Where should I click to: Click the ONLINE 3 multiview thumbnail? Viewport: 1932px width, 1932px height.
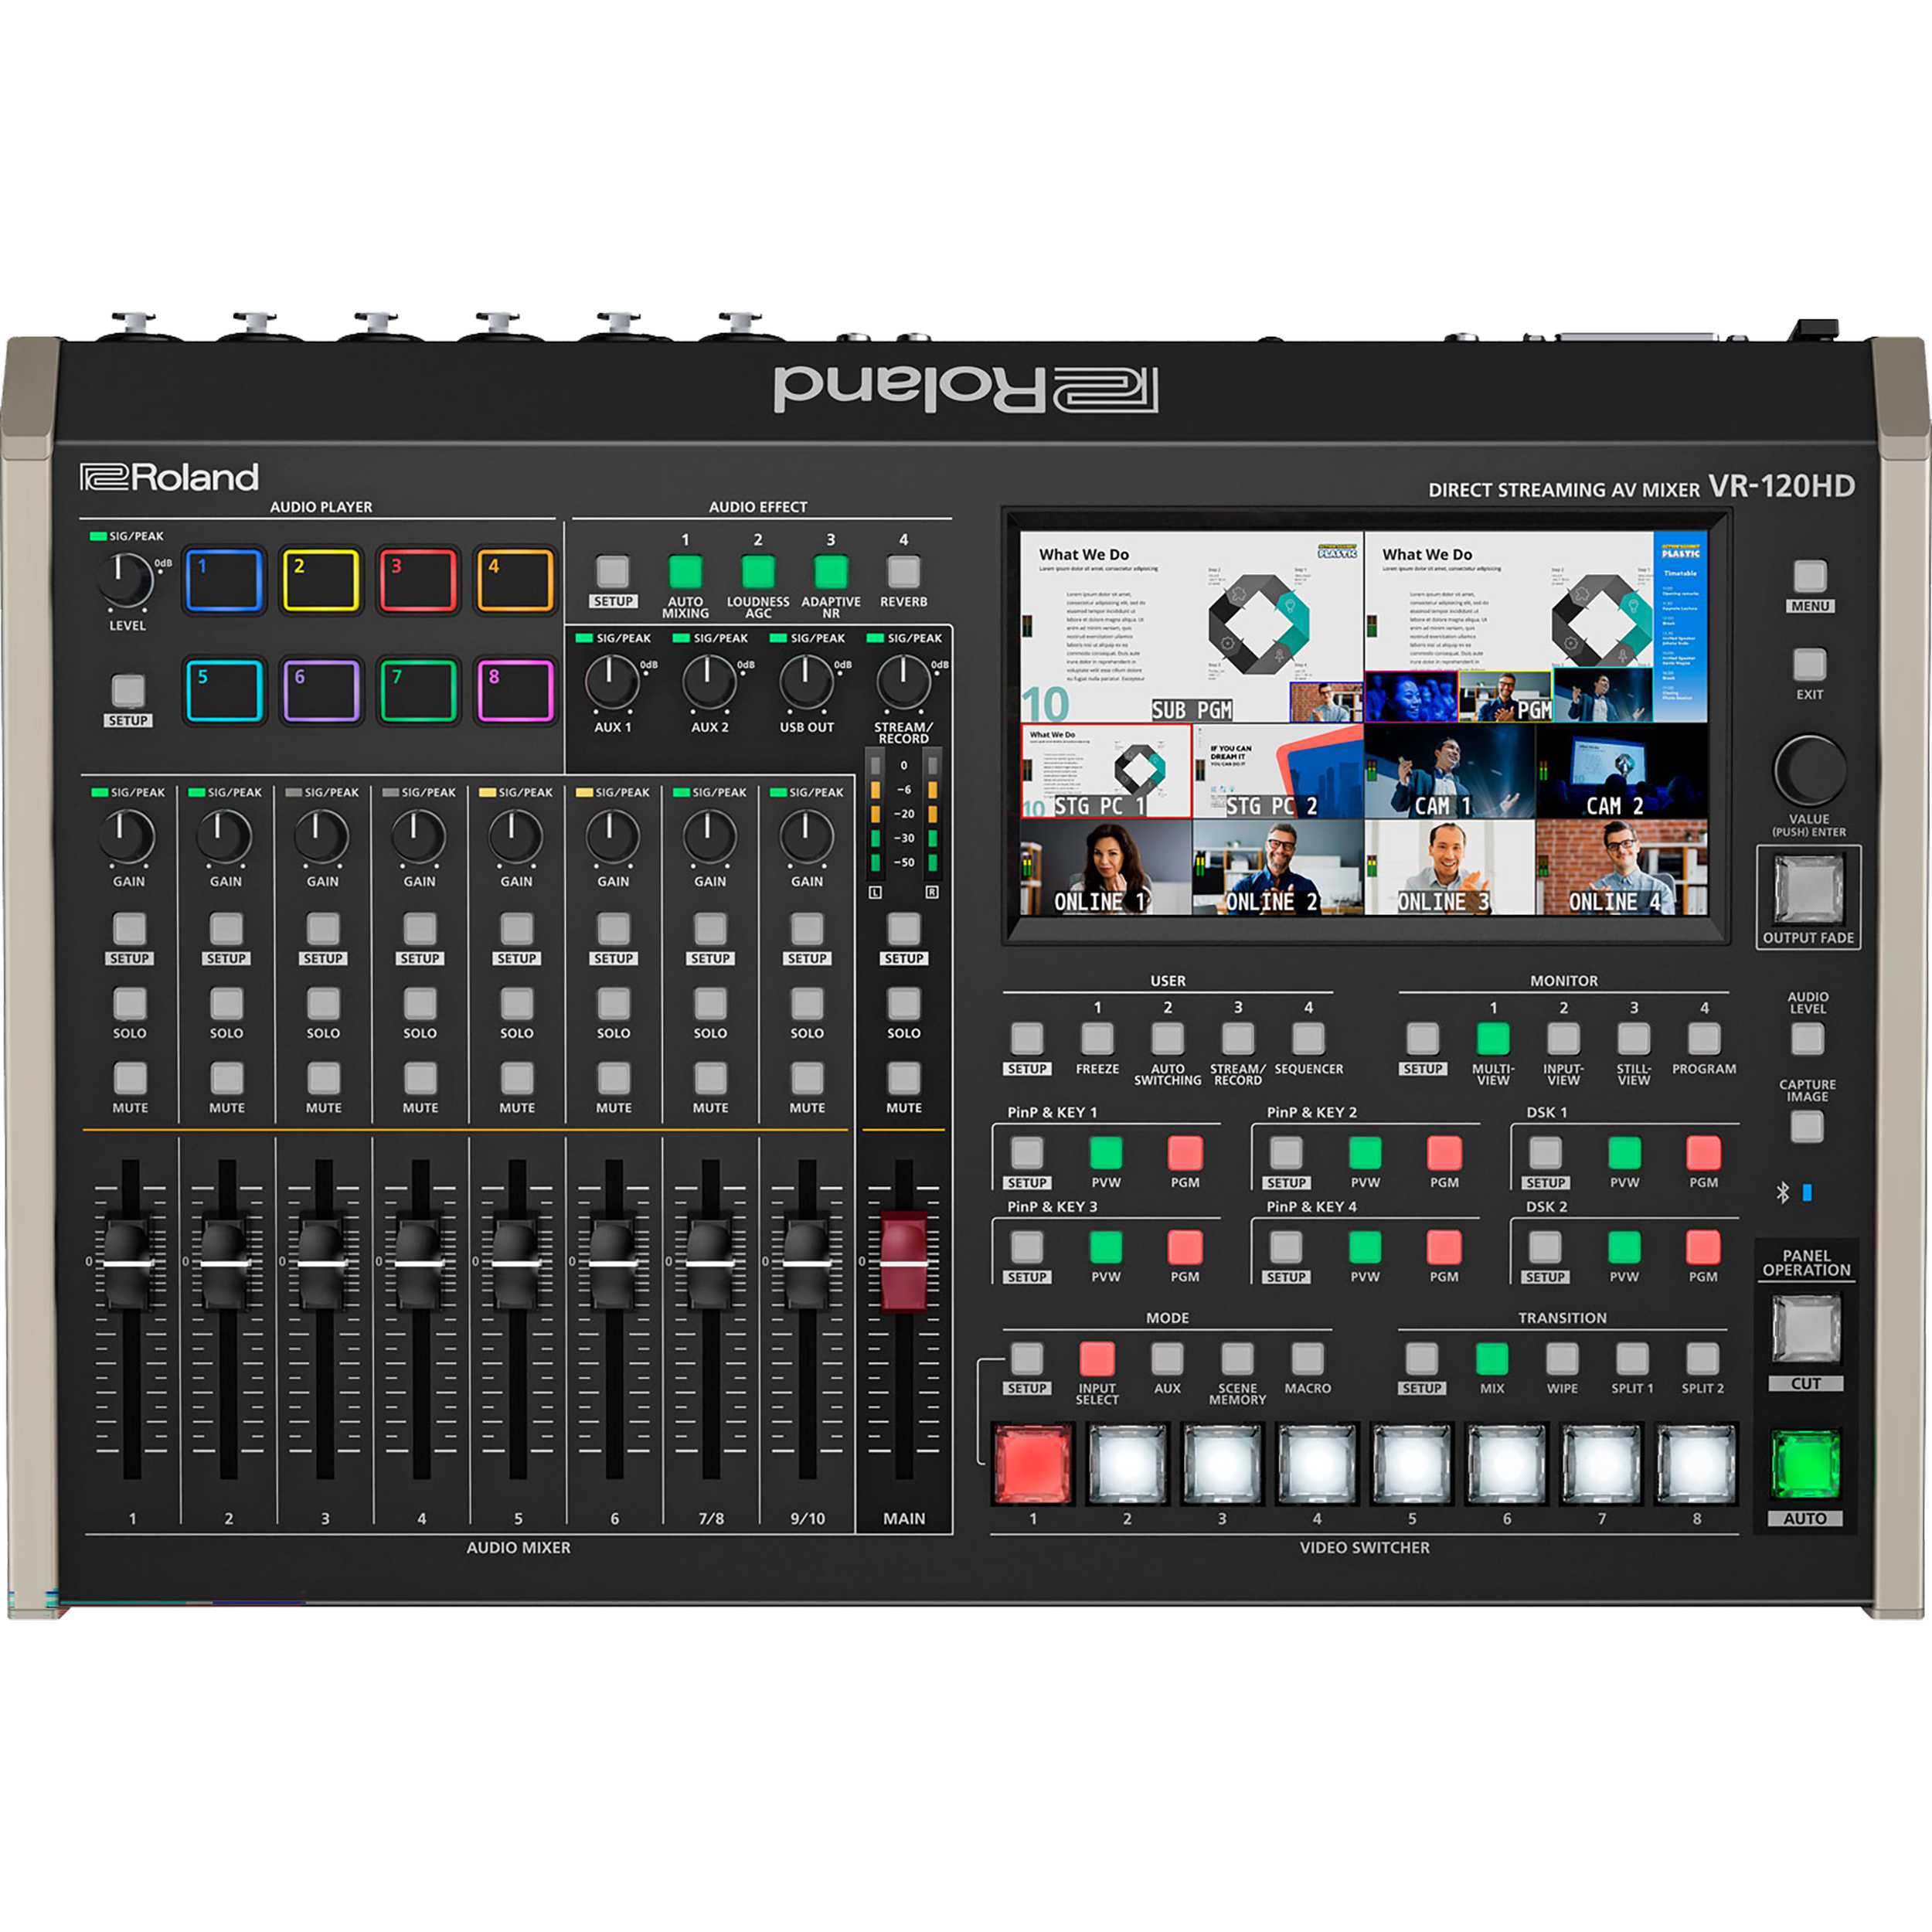tap(1449, 868)
